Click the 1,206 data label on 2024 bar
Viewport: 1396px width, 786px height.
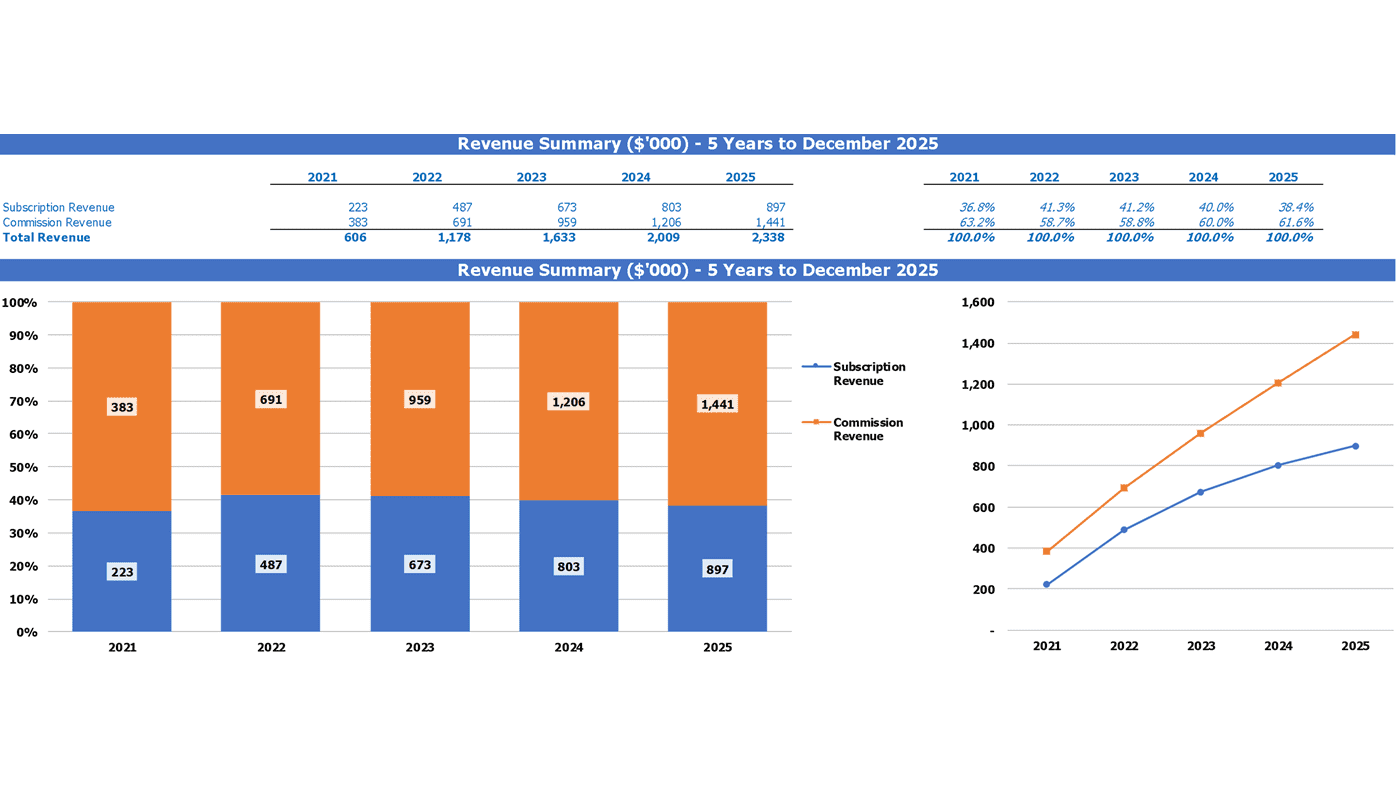pos(569,402)
